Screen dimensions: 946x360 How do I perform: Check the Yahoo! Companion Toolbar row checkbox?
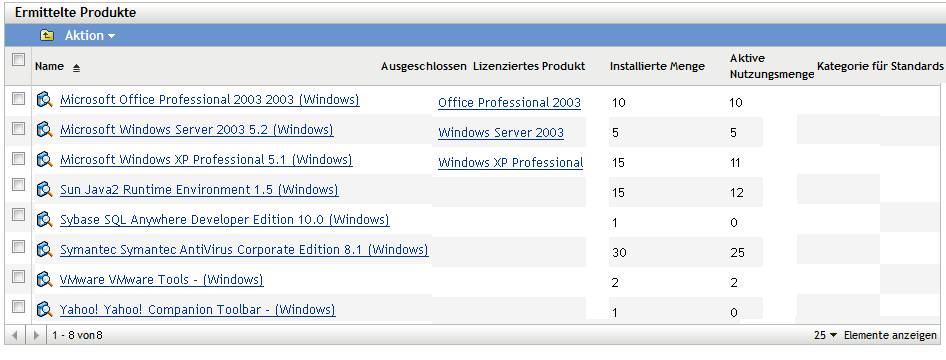(19, 306)
